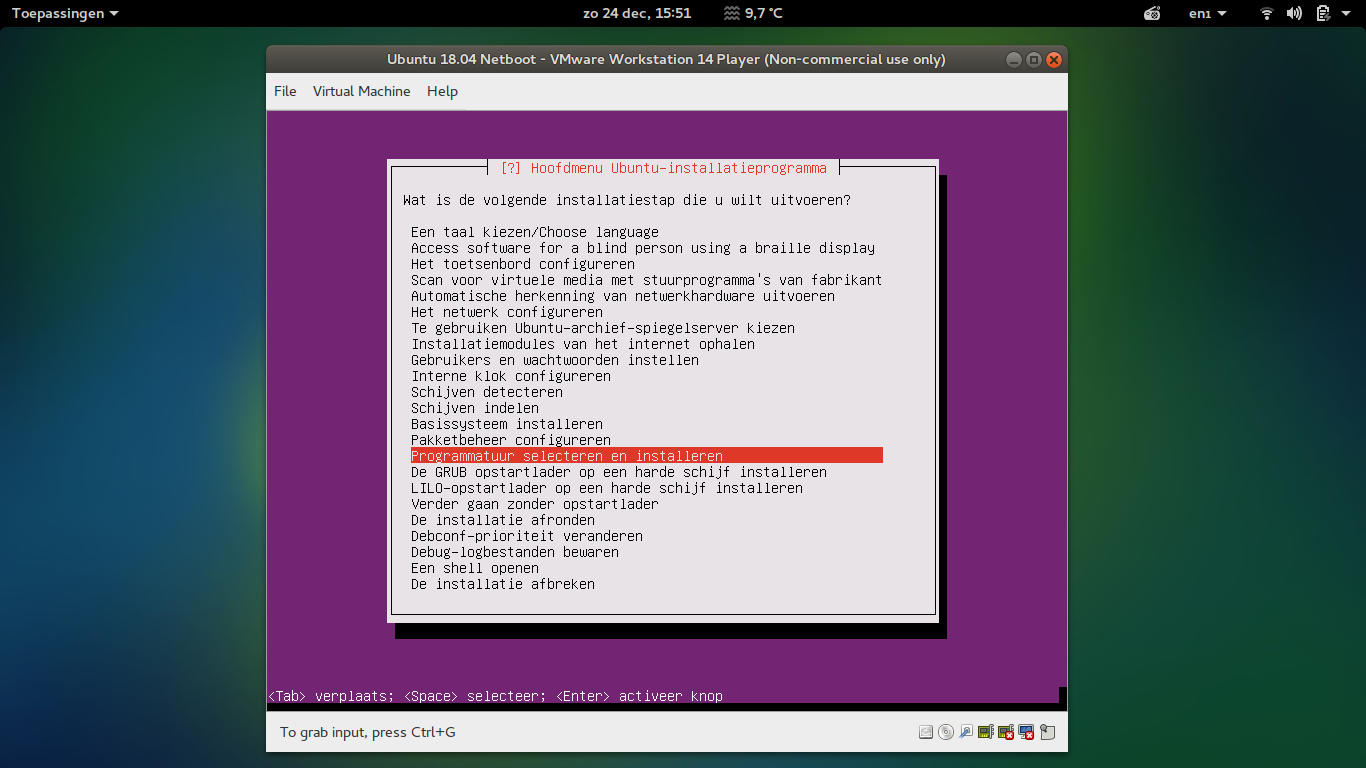Viewport: 1366px width, 768px height.
Task: Select 'De installatie afbreken'
Action: [x=503, y=584]
